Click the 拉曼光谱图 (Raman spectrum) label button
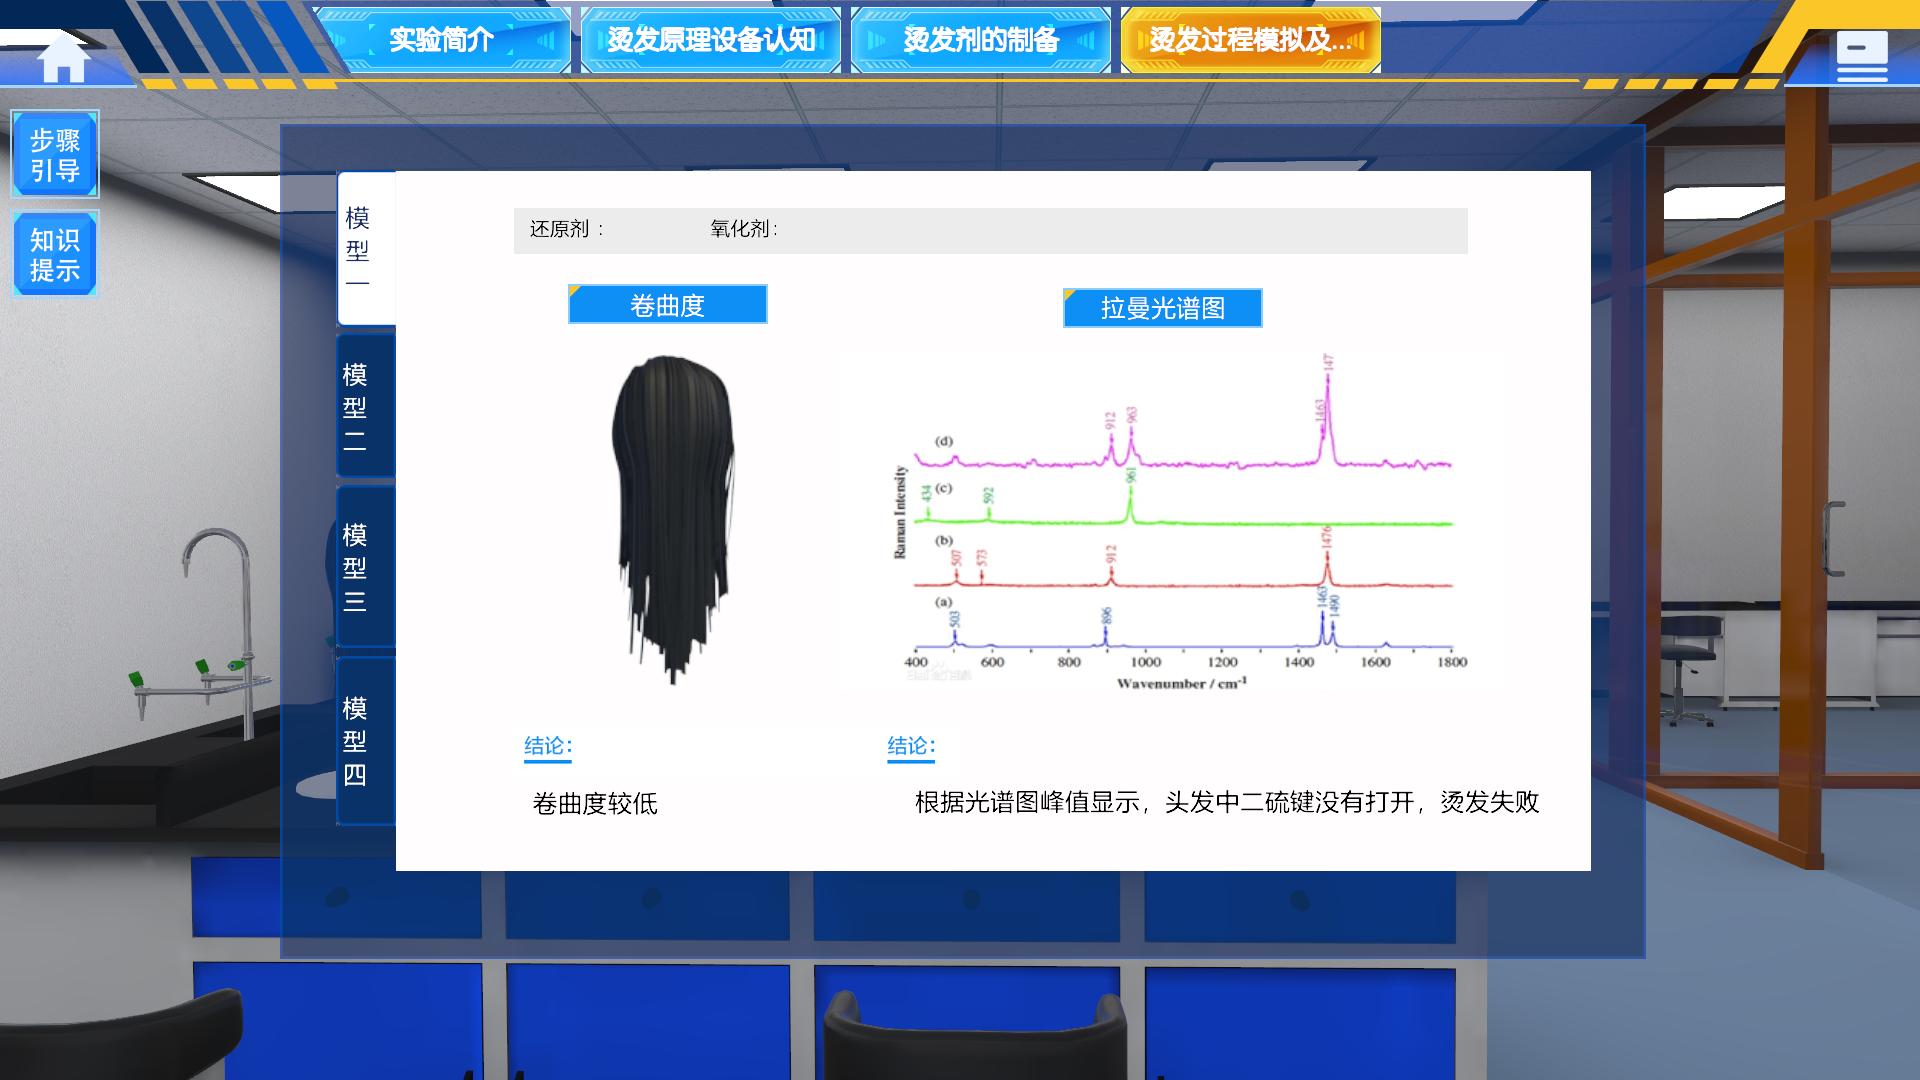The height and width of the screenshot is (1080, 1920). click(x=1162, y=308)
